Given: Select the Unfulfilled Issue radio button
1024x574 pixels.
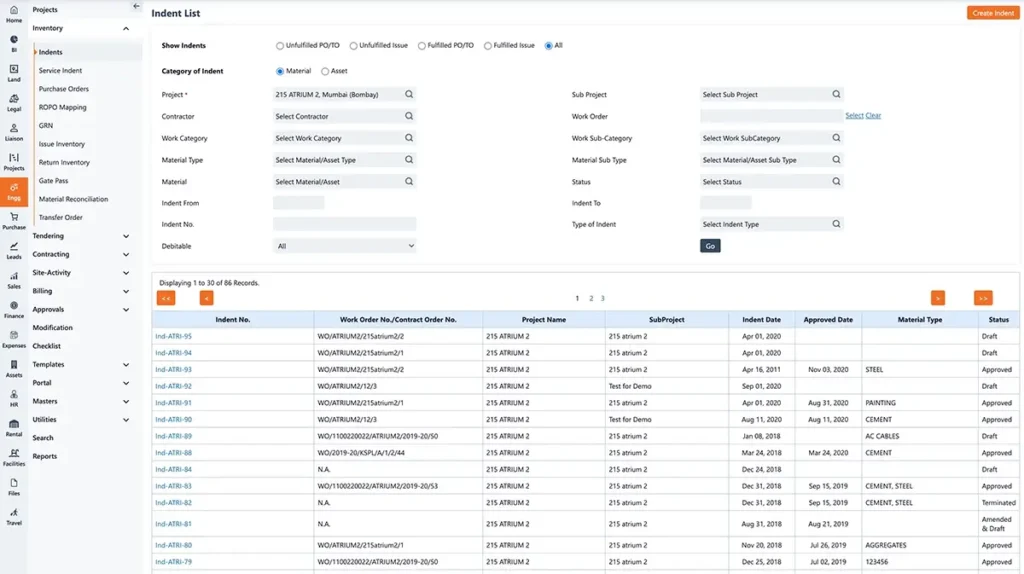Looking at the screenshot, I should point(353,46).
